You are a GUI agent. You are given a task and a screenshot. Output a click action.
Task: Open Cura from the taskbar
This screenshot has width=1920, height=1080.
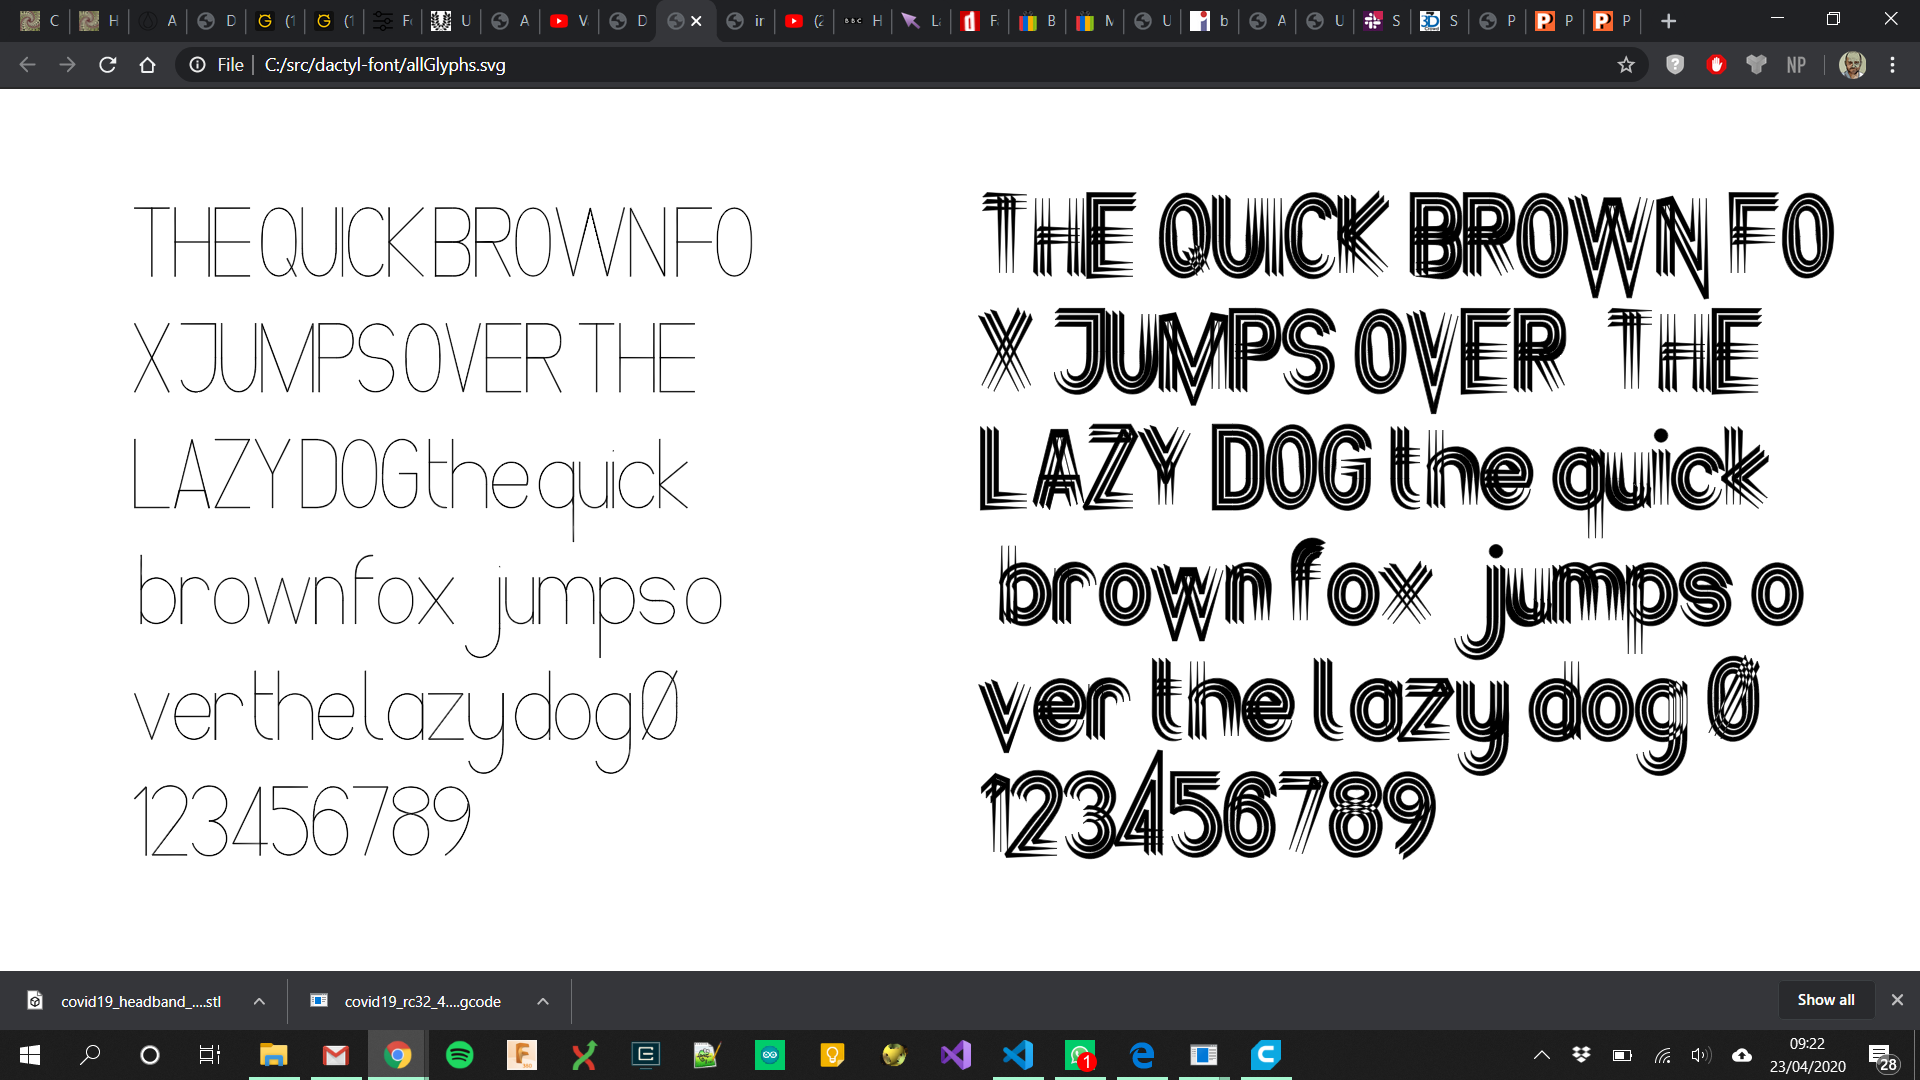click(1266, 1055)
